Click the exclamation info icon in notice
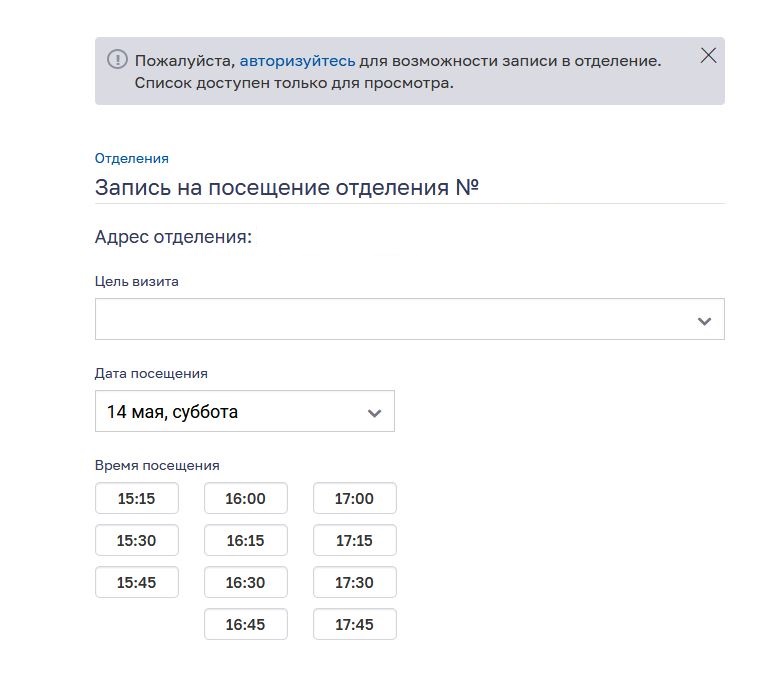The width and height of the screenshot is (782, 678). pyautogui.click(x=117, y=59)
